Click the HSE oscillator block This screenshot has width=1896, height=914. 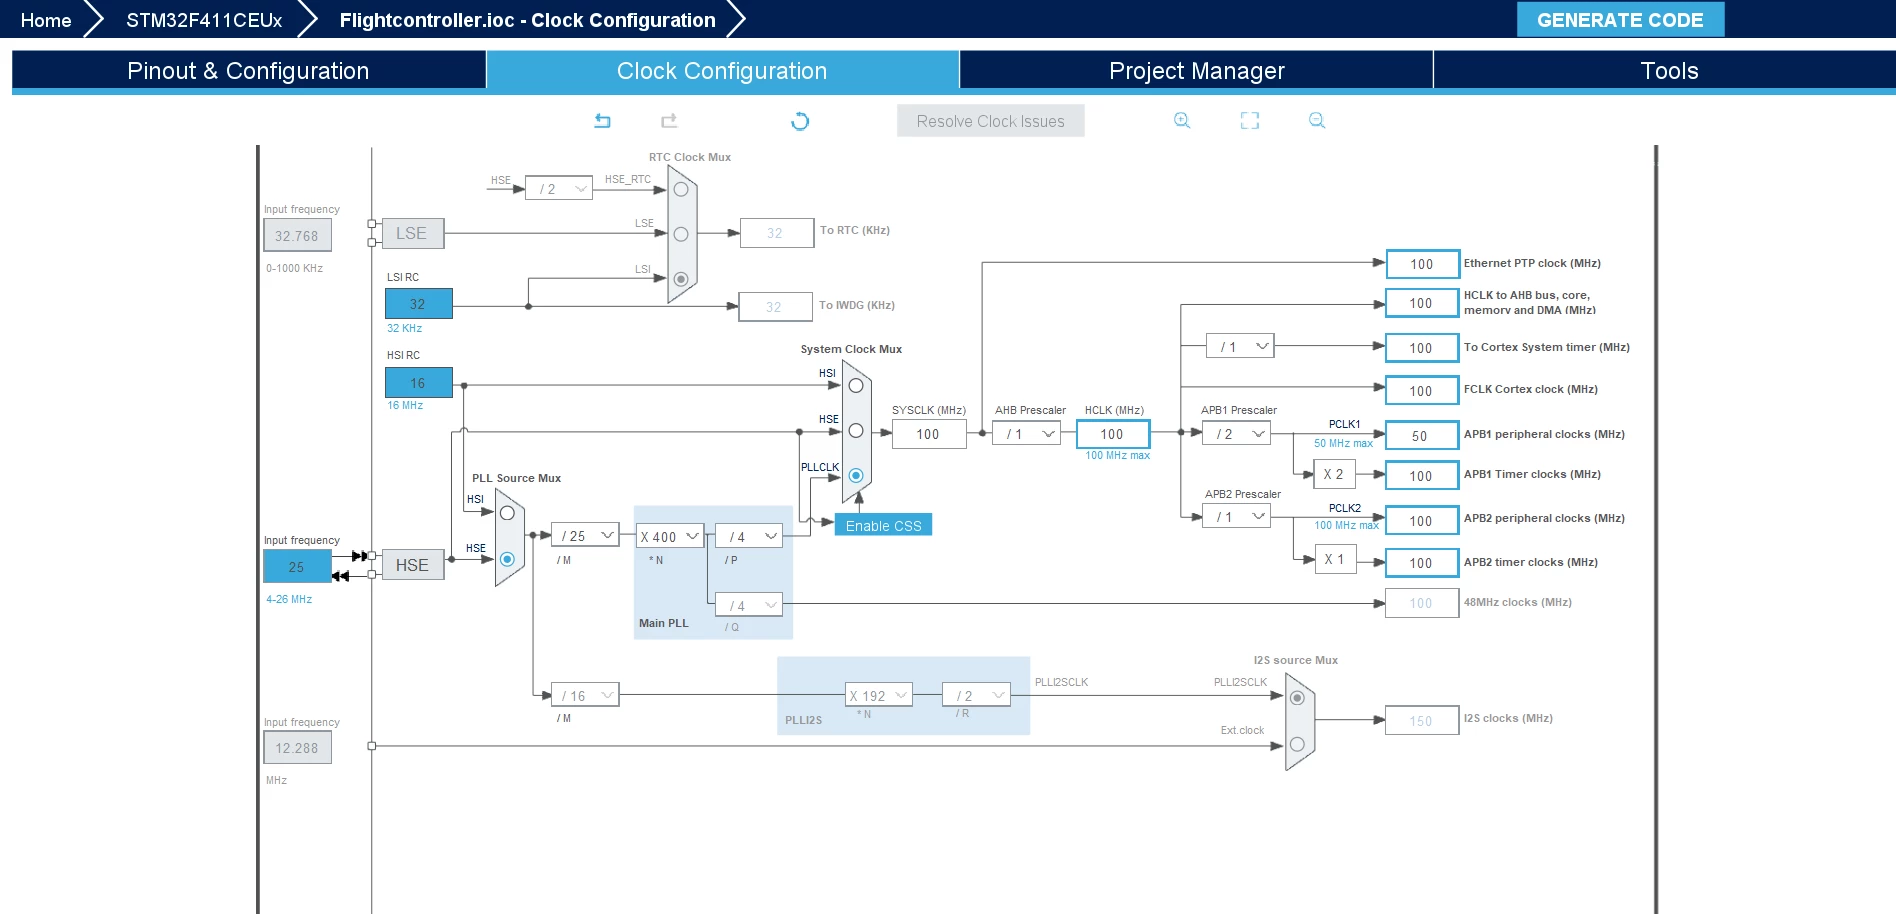412,565
